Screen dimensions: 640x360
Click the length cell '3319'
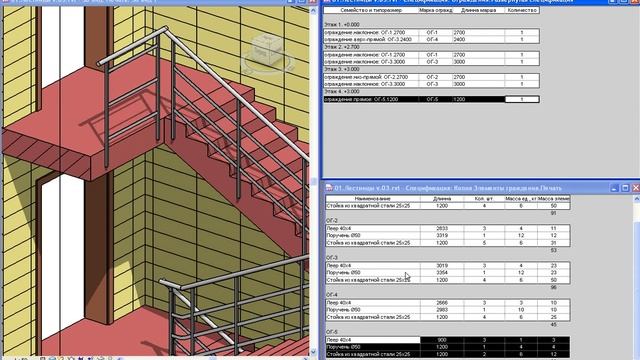[442, 236]
